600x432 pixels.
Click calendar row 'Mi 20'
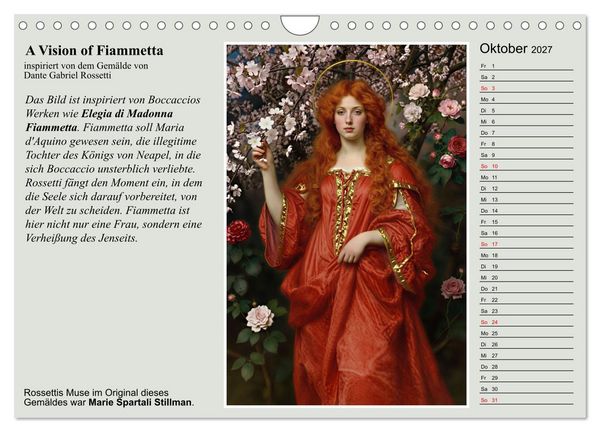527,277
